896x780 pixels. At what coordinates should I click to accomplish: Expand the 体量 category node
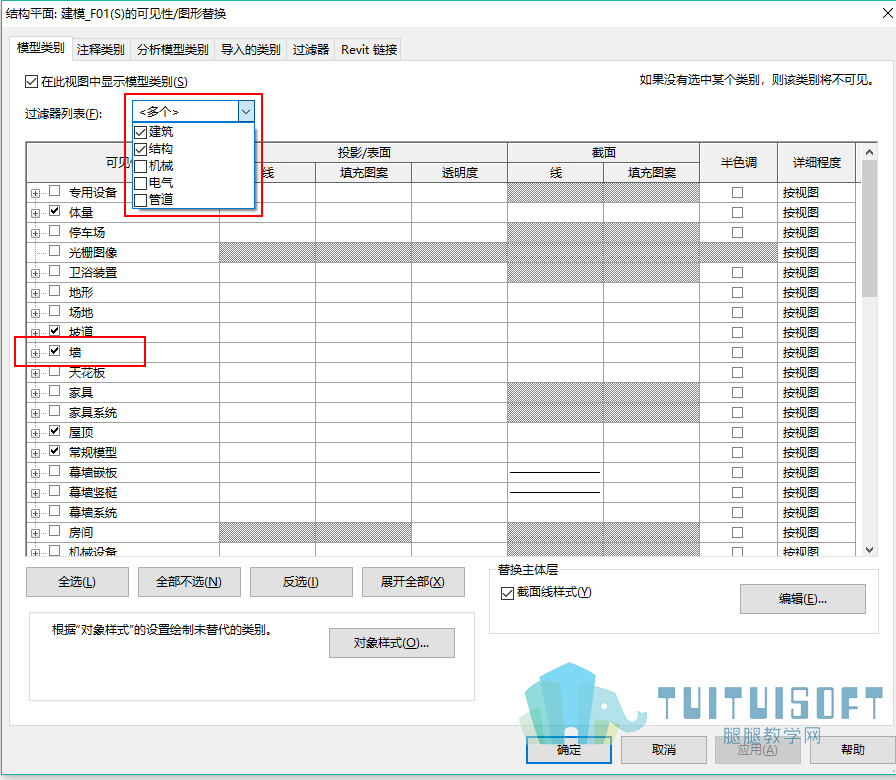pos(35,213)
